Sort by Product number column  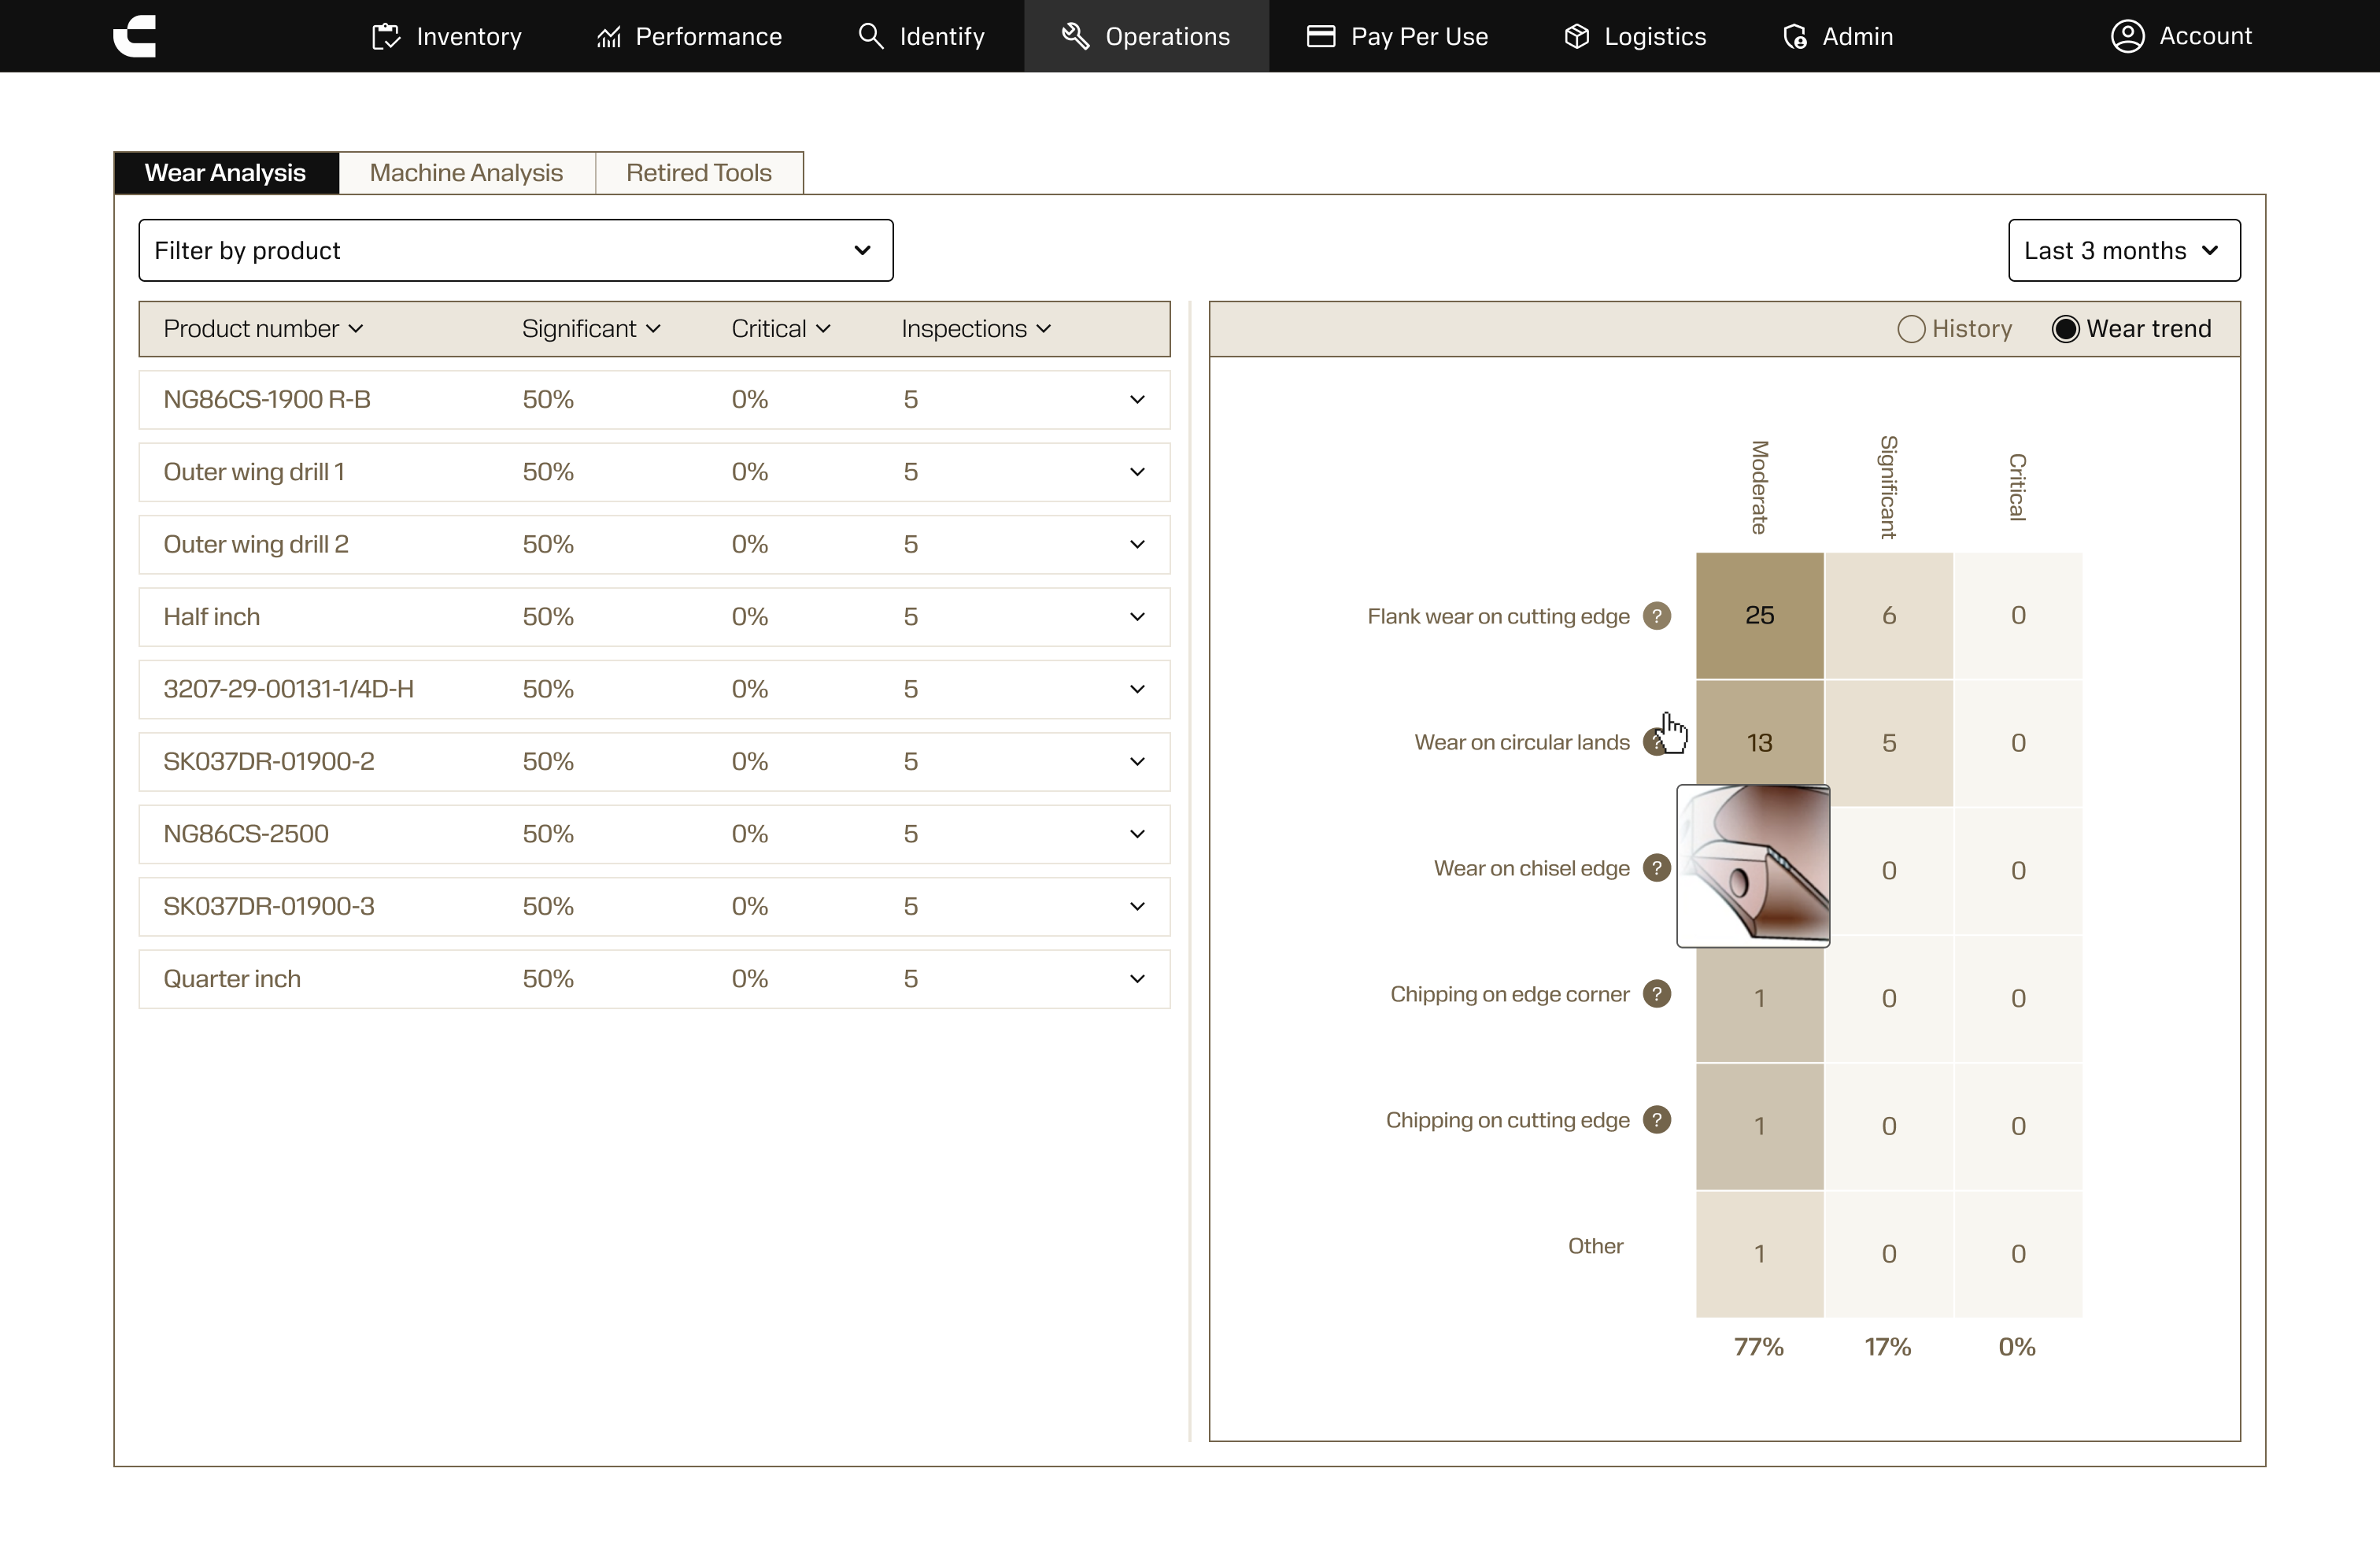(x=263, y=329)
